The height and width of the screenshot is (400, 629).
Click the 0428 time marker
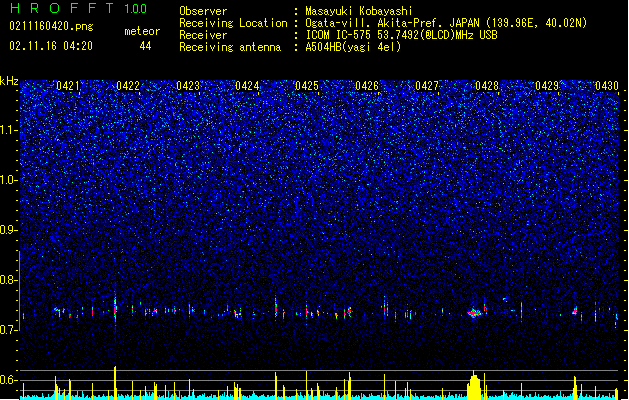(487, 86)
